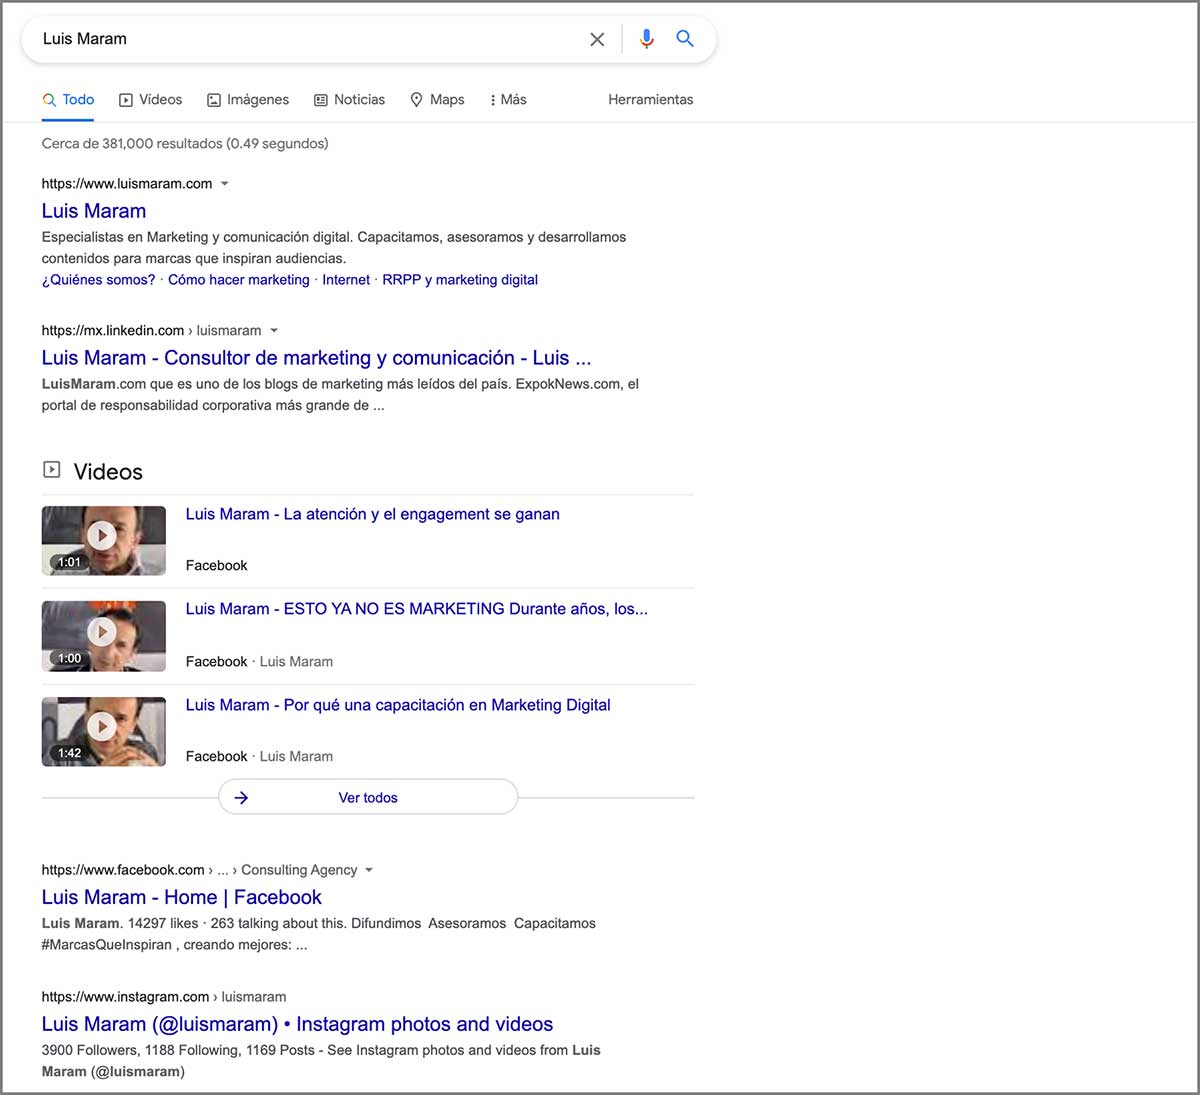This screenshot has height=1095, width=1200.
Task: Expand dropdown arrow next to Facebook URL
Action: 369,870
